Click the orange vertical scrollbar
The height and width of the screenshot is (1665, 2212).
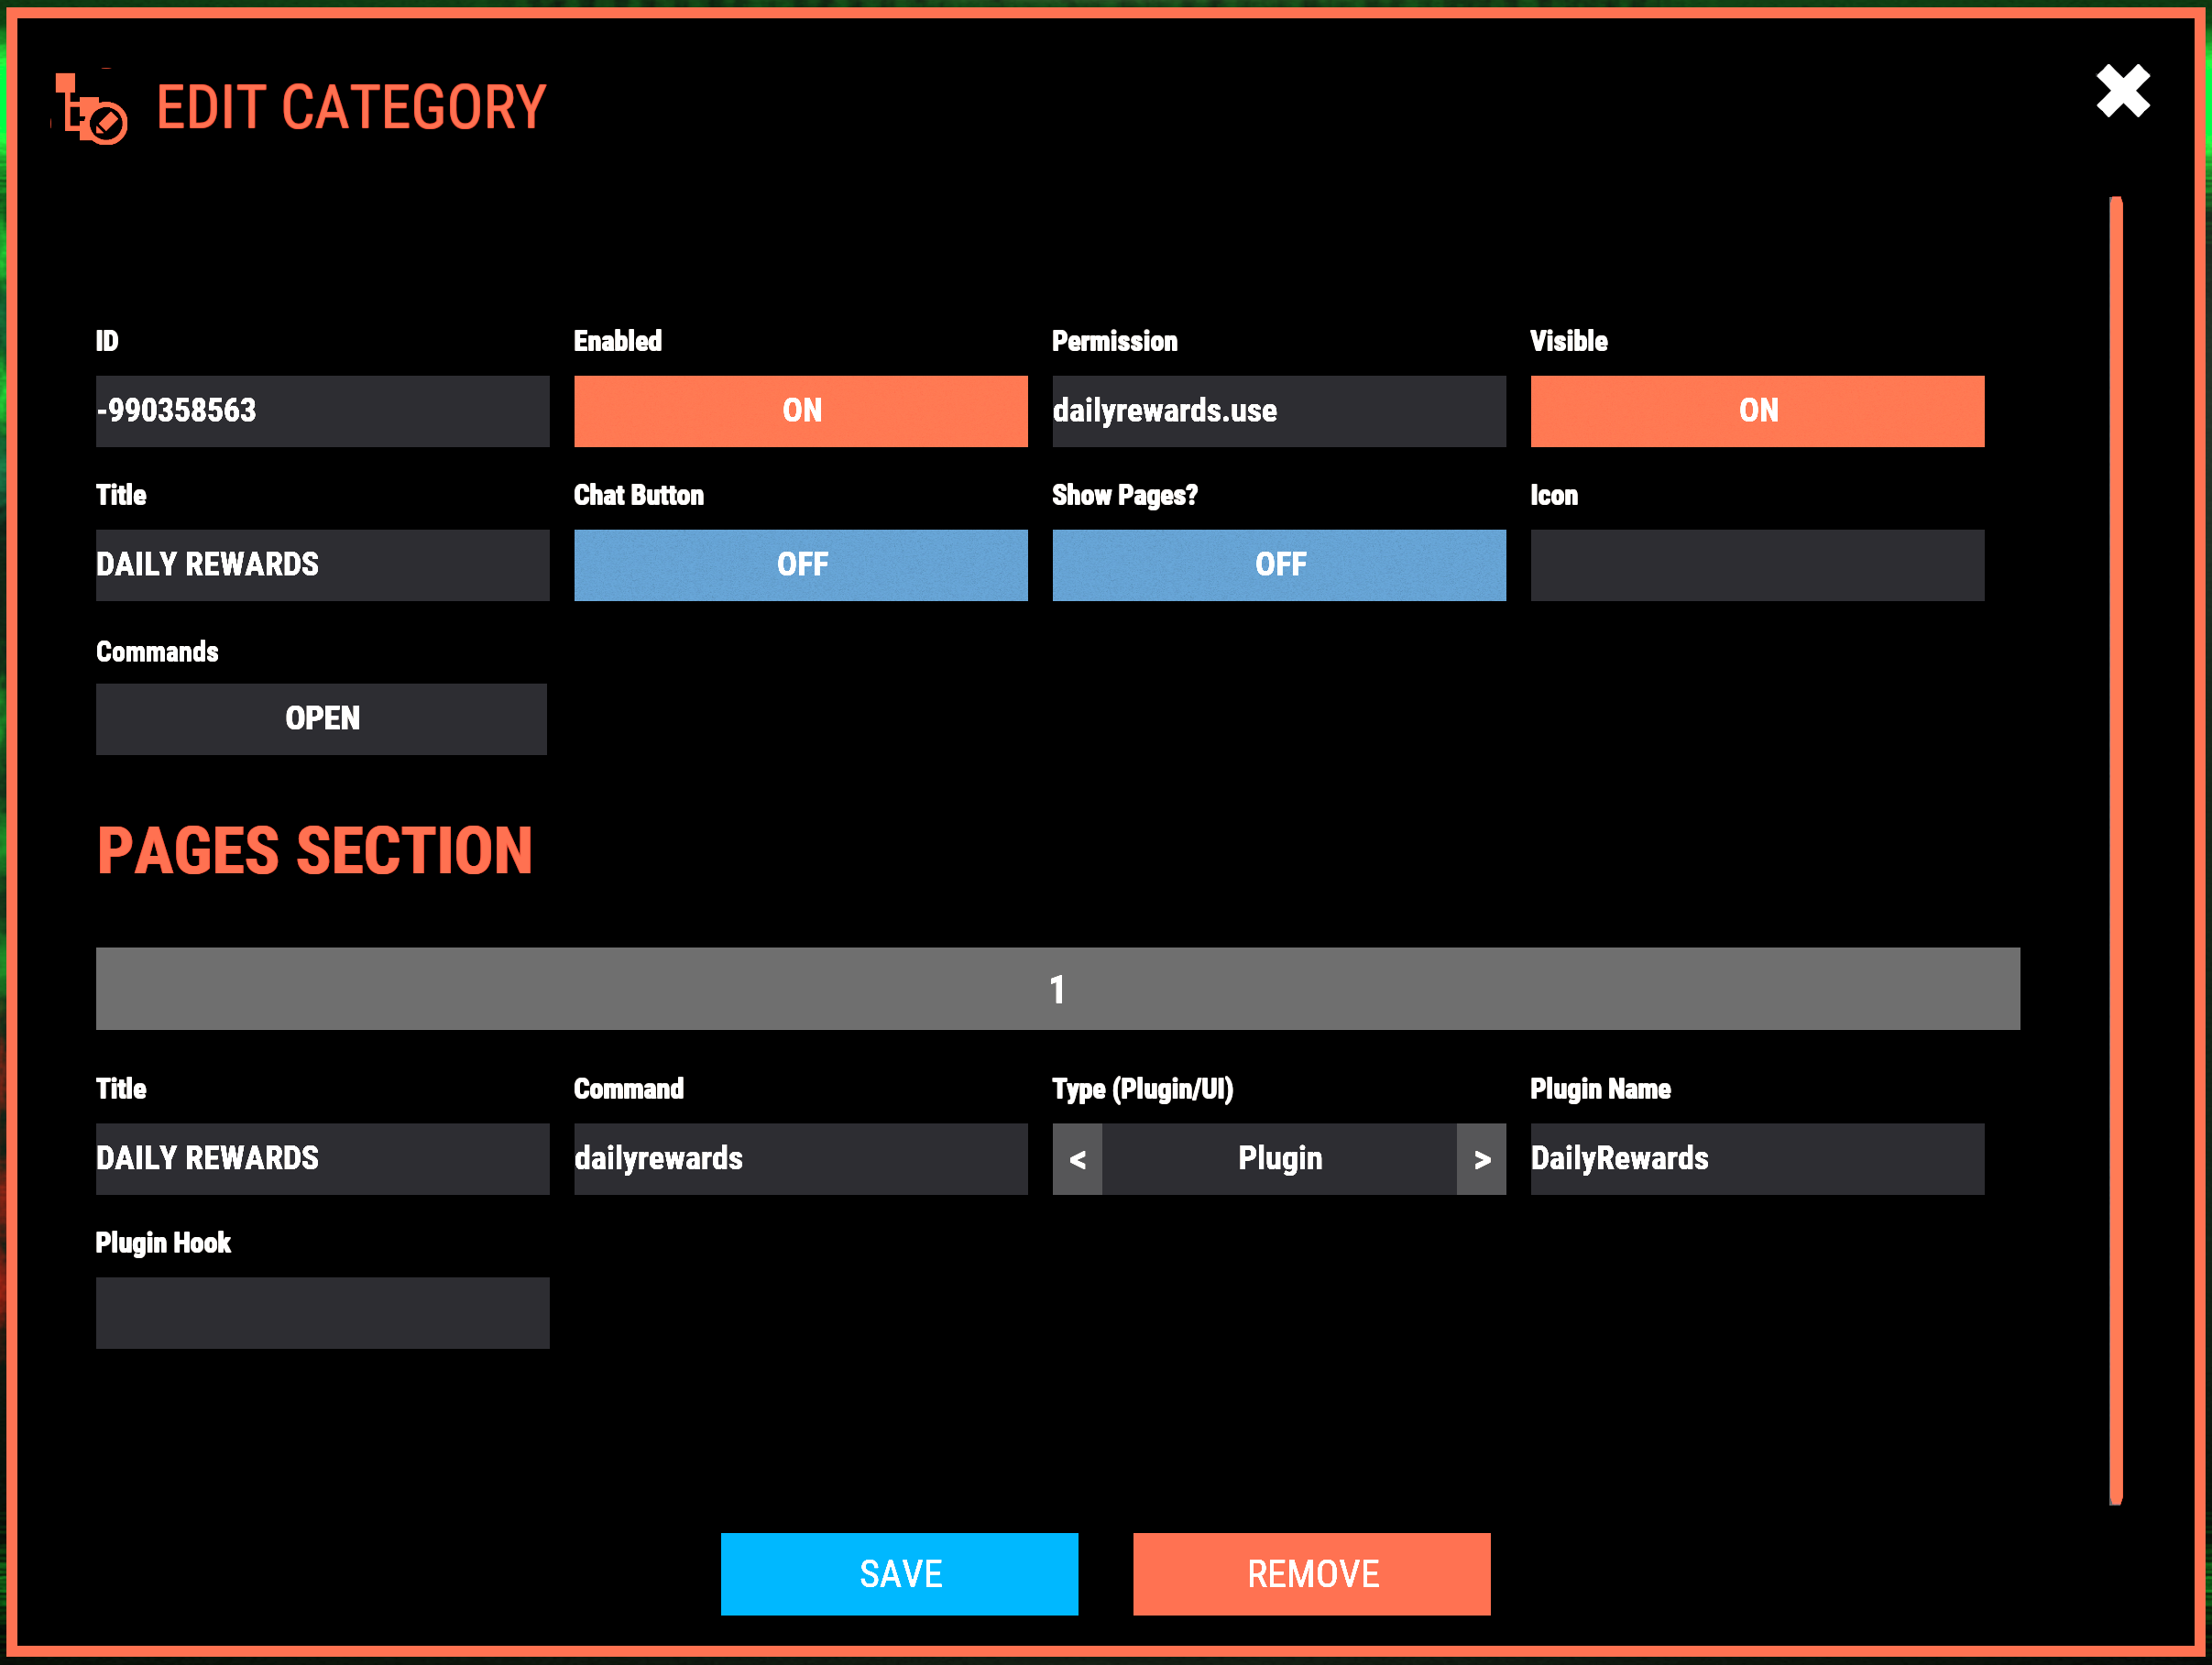click(x=2115, y=850)
